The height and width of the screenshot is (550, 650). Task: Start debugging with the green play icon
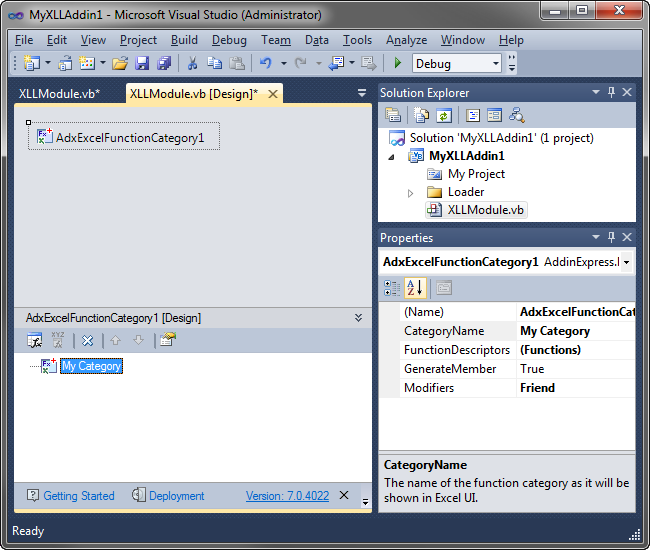398,63
